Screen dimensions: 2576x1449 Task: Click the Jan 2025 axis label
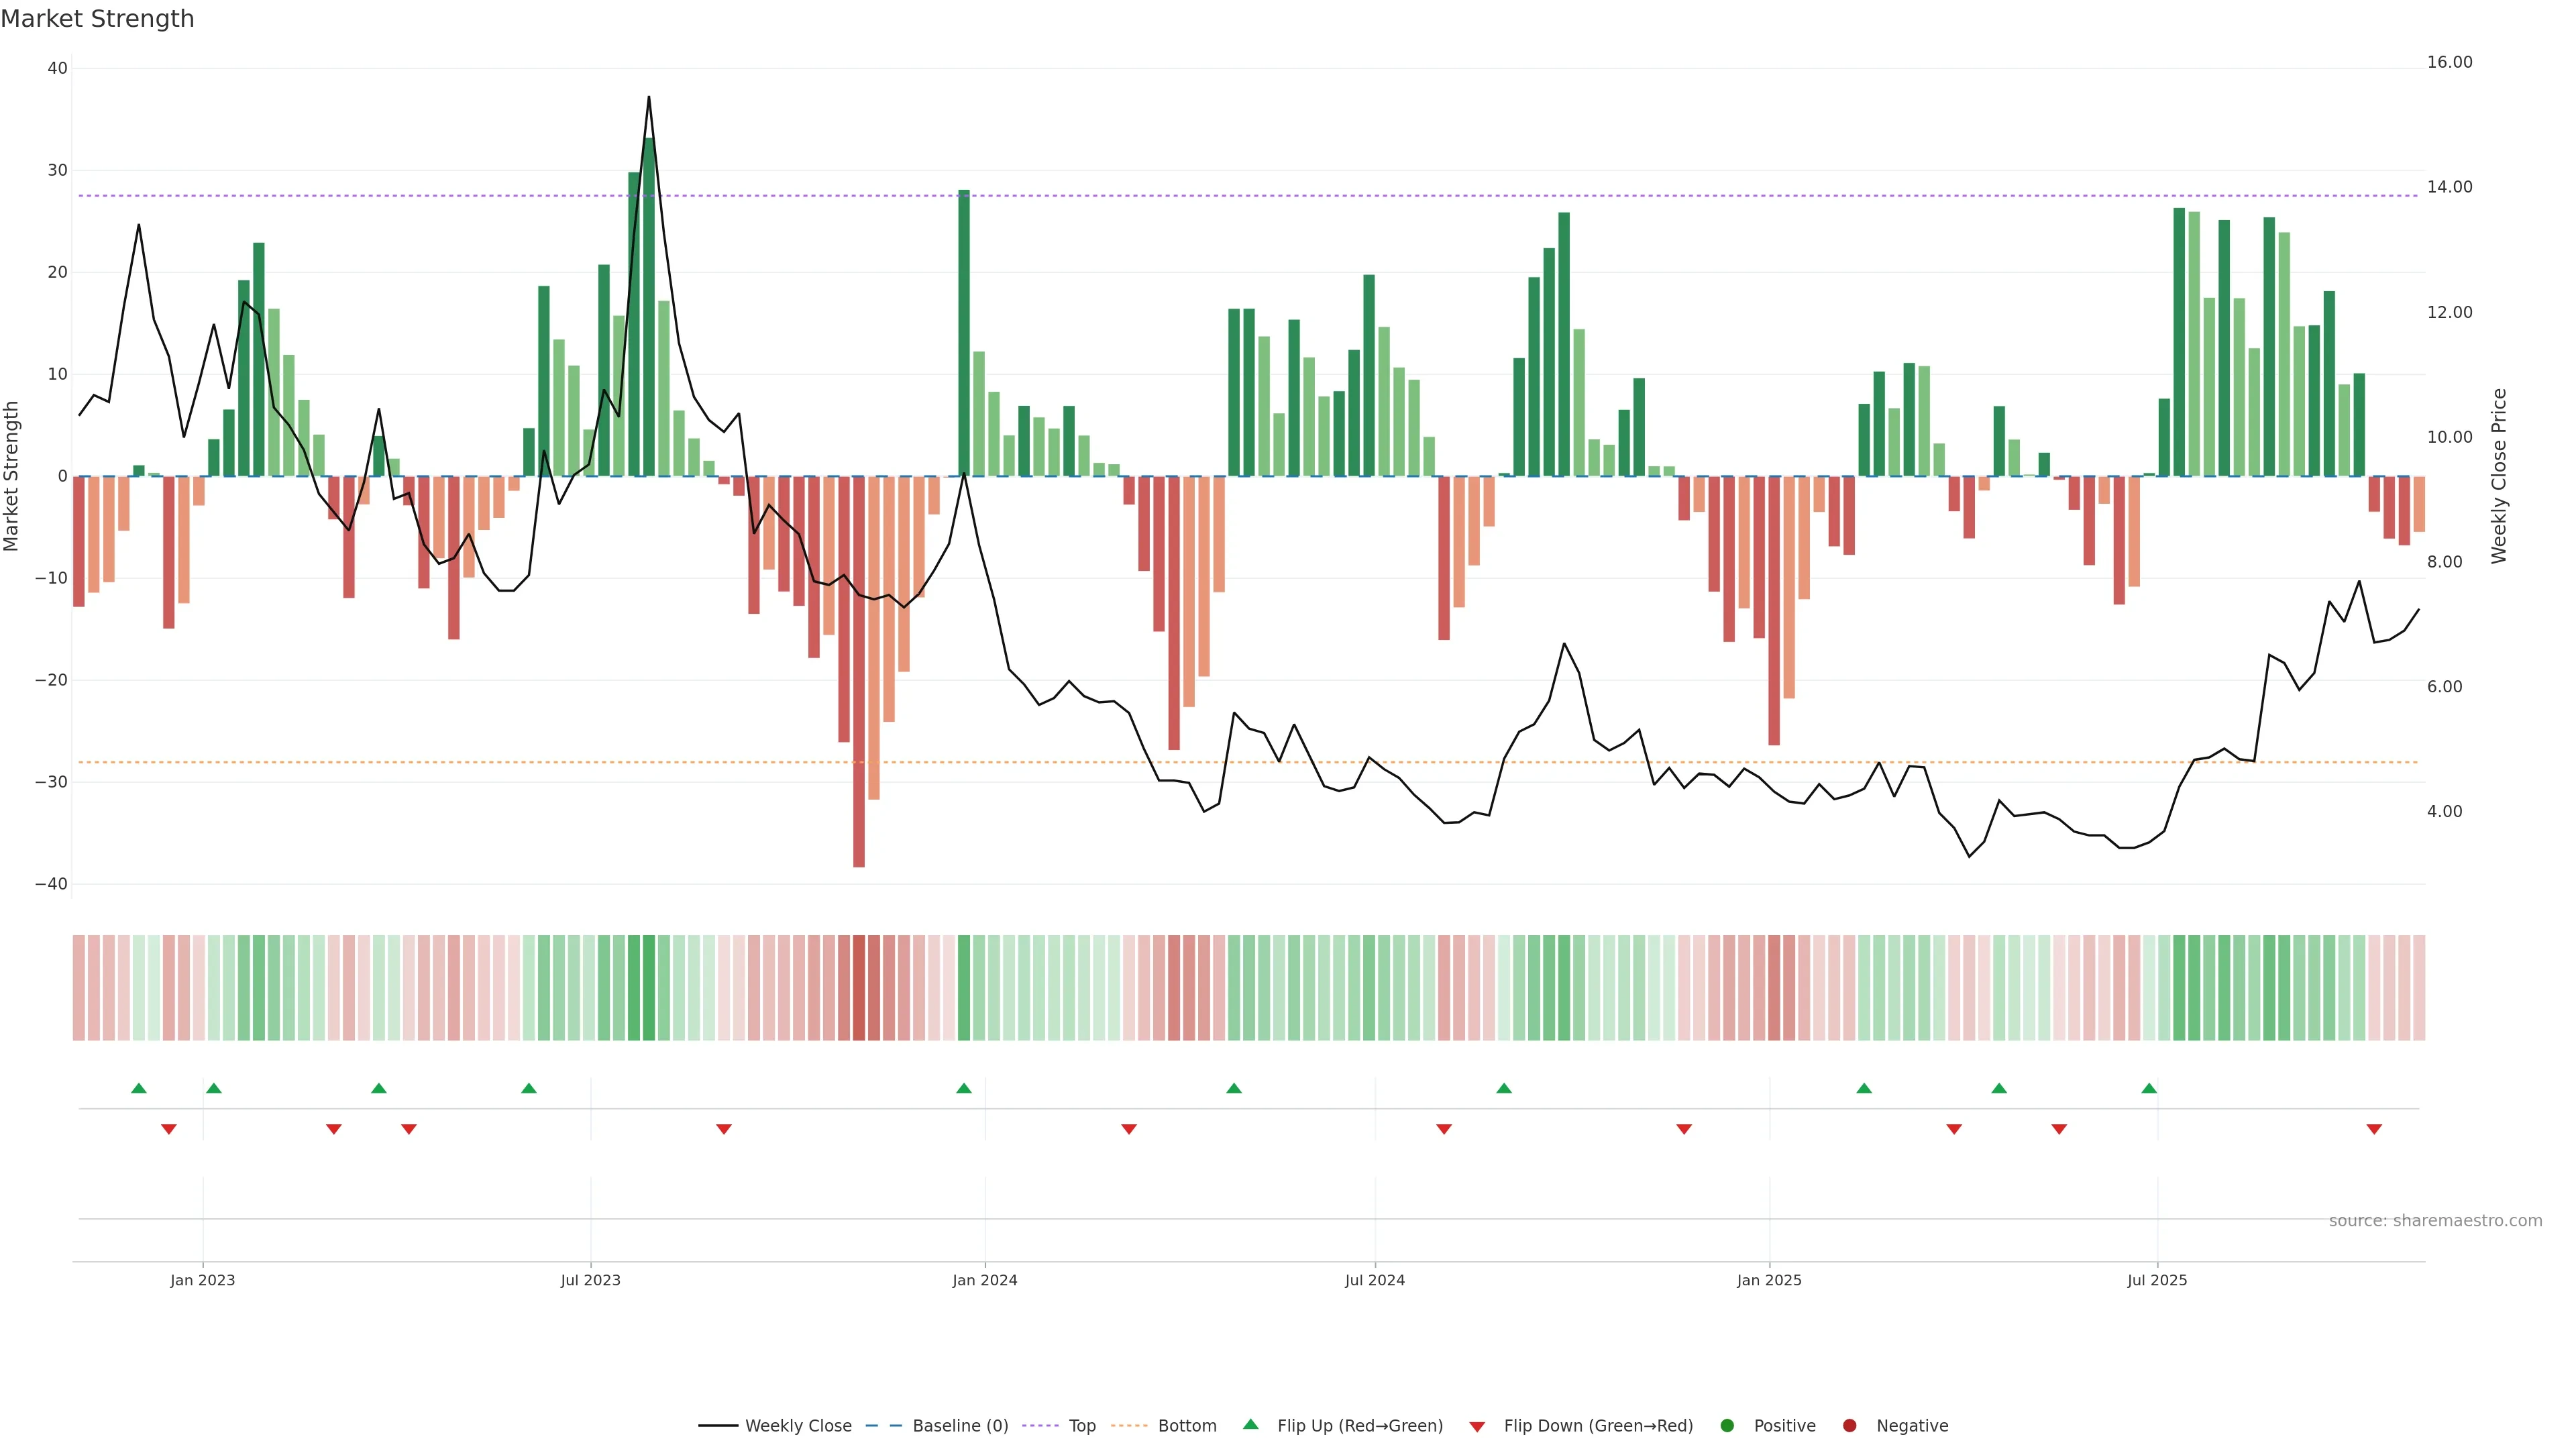pyautogui.click(x=1769, y=1280)
